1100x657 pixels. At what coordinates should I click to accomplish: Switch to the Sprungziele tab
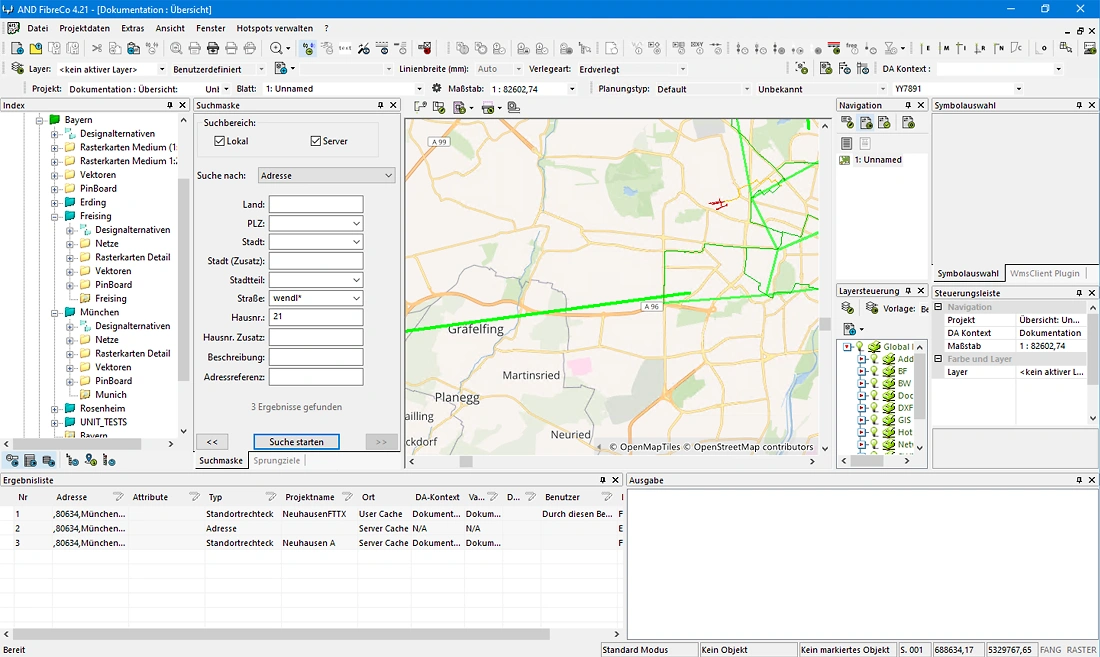tap(276, 461)
